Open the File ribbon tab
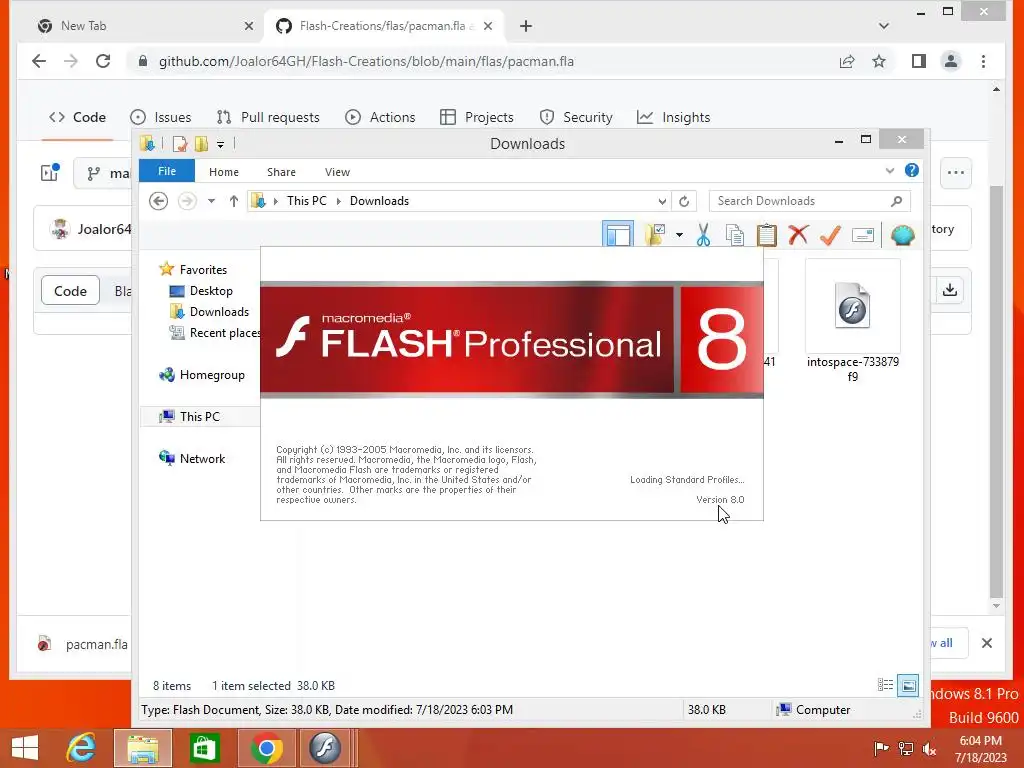 click(x=167, y=171)
